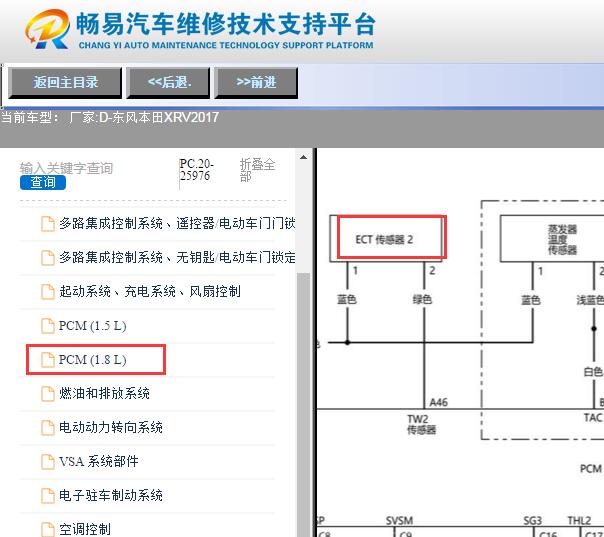Click document icon beside 电动动力转向系统
The width and height of the screenshot is (604, 537).
click(x=48, y=427)
